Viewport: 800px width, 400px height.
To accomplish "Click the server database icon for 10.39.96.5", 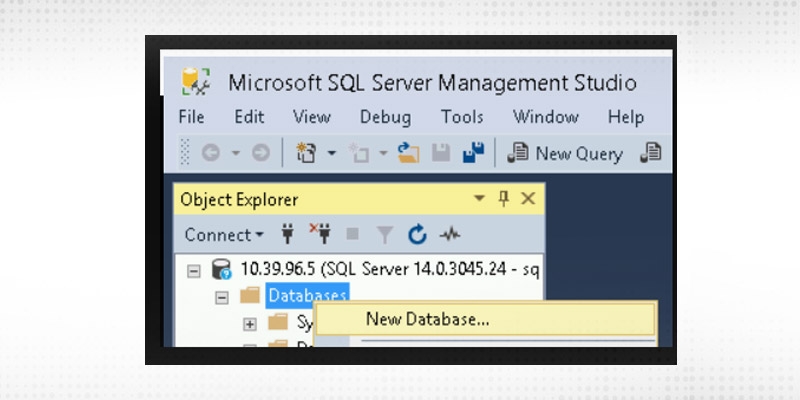I will click(x=221, y=269).
